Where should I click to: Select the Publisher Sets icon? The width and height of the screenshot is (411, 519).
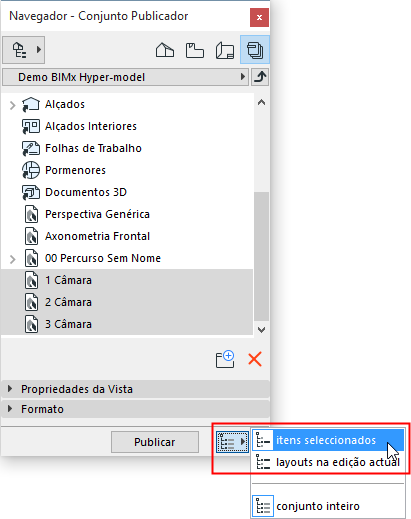coord(255,50)
